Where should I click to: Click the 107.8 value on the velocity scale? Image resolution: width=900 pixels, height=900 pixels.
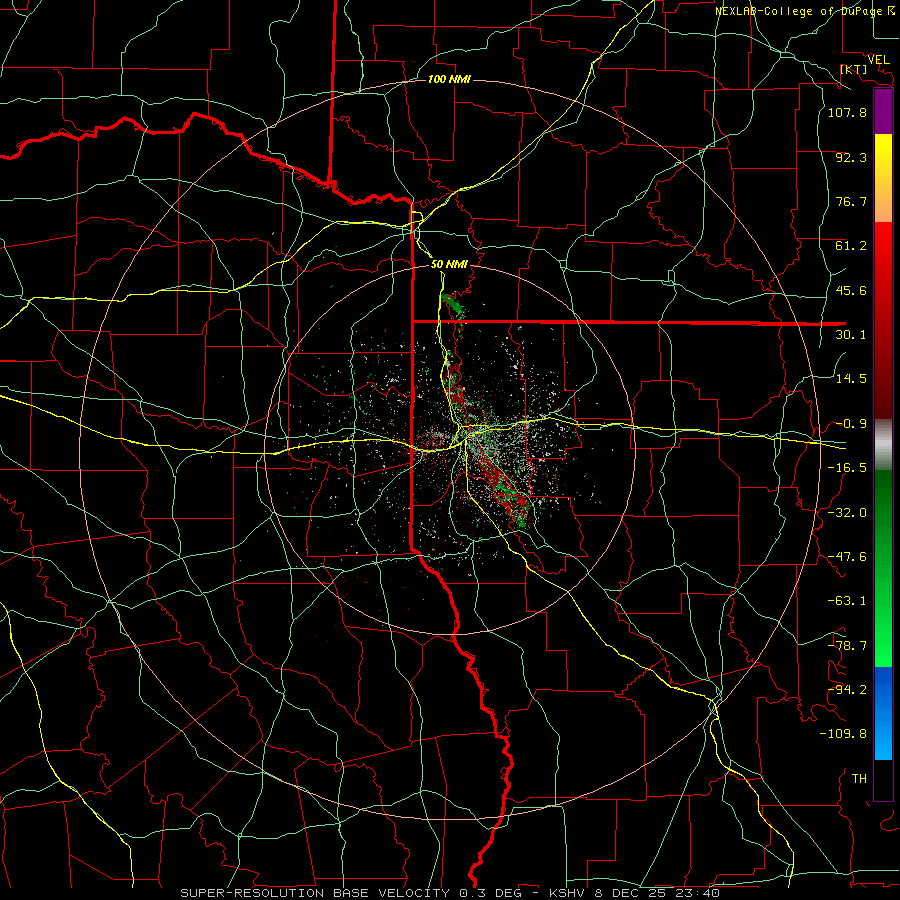pos(847,112)
